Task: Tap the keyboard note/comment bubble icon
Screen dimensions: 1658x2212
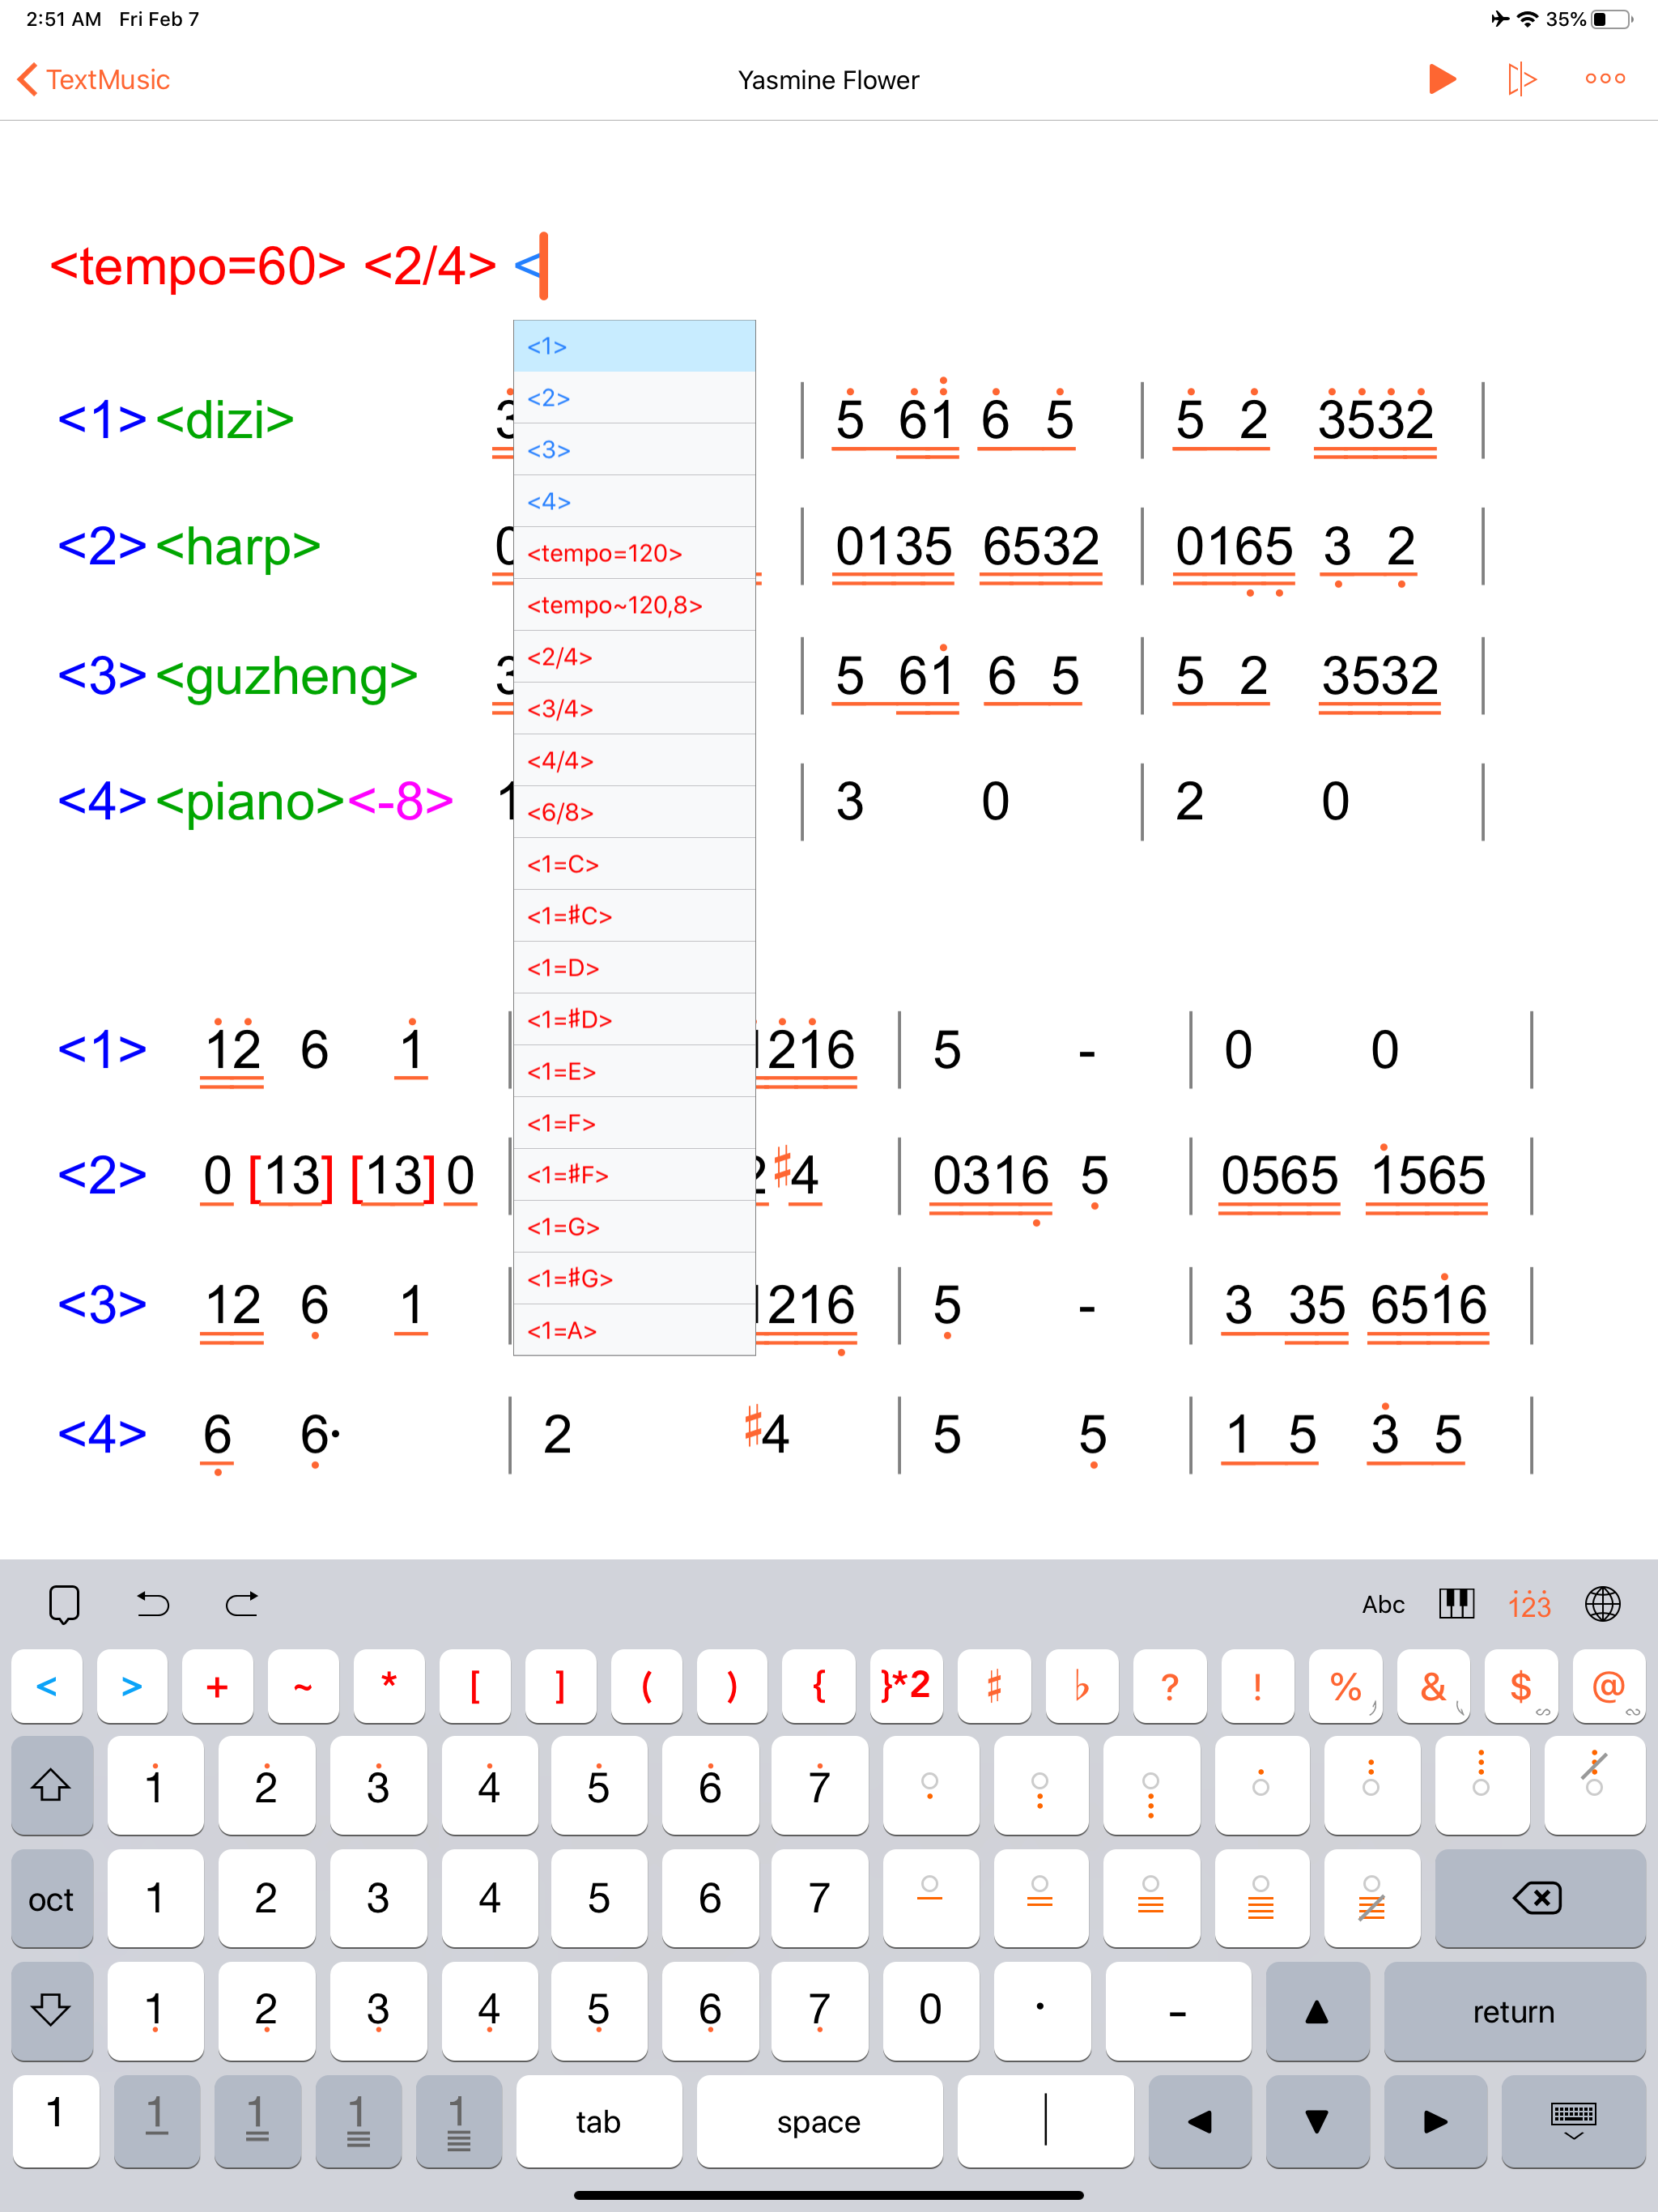Action: pyautogui.click(x=64, y=1604)
